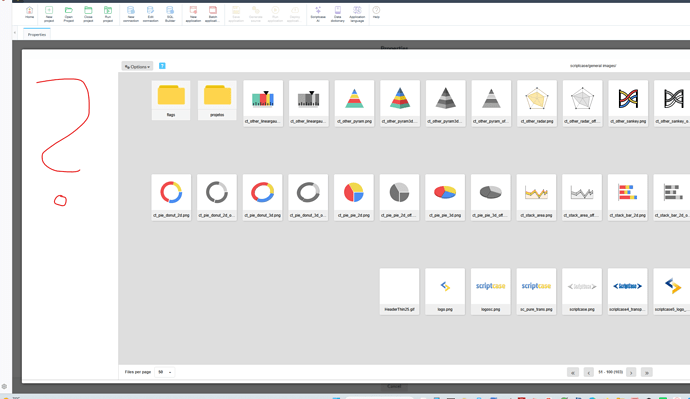Select the ct_pie_donut_2d.png thumbnail
The height and width of the screenshot is (399, 690).
171,198
